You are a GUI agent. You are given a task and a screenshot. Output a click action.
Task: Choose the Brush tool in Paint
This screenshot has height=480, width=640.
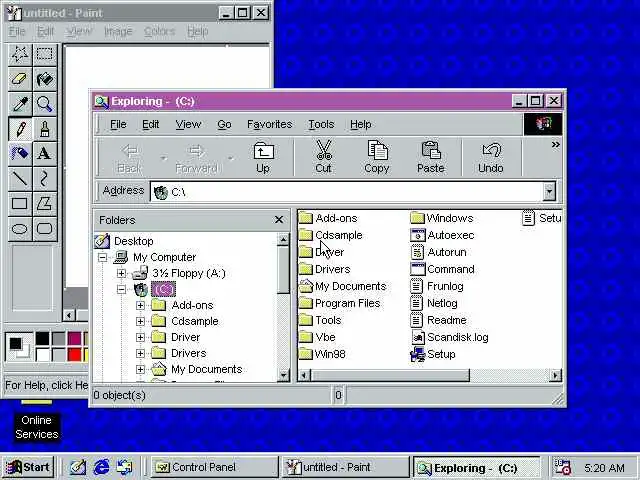click(44, 129)
